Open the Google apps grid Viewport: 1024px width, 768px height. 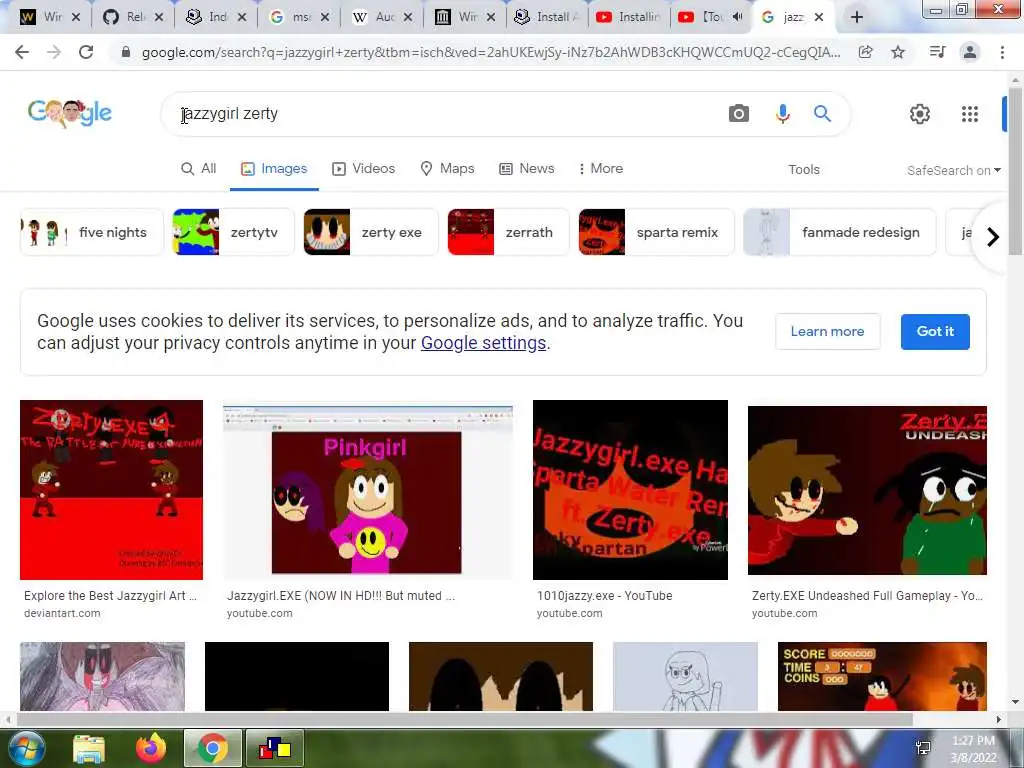[x=970, y=114]
